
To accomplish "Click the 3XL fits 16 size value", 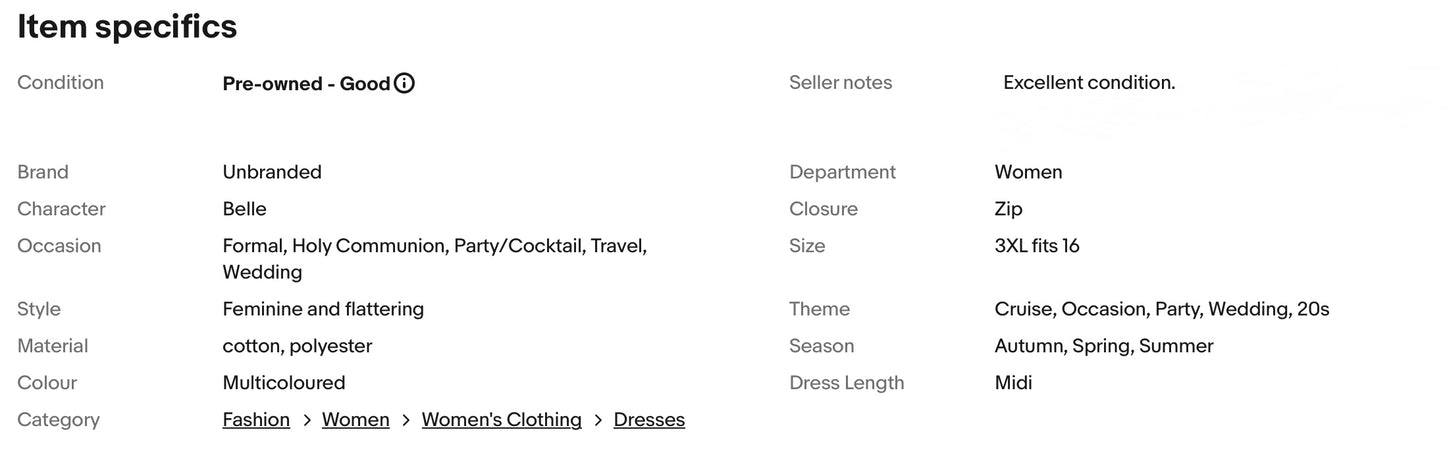I will tap(1037, 246).
